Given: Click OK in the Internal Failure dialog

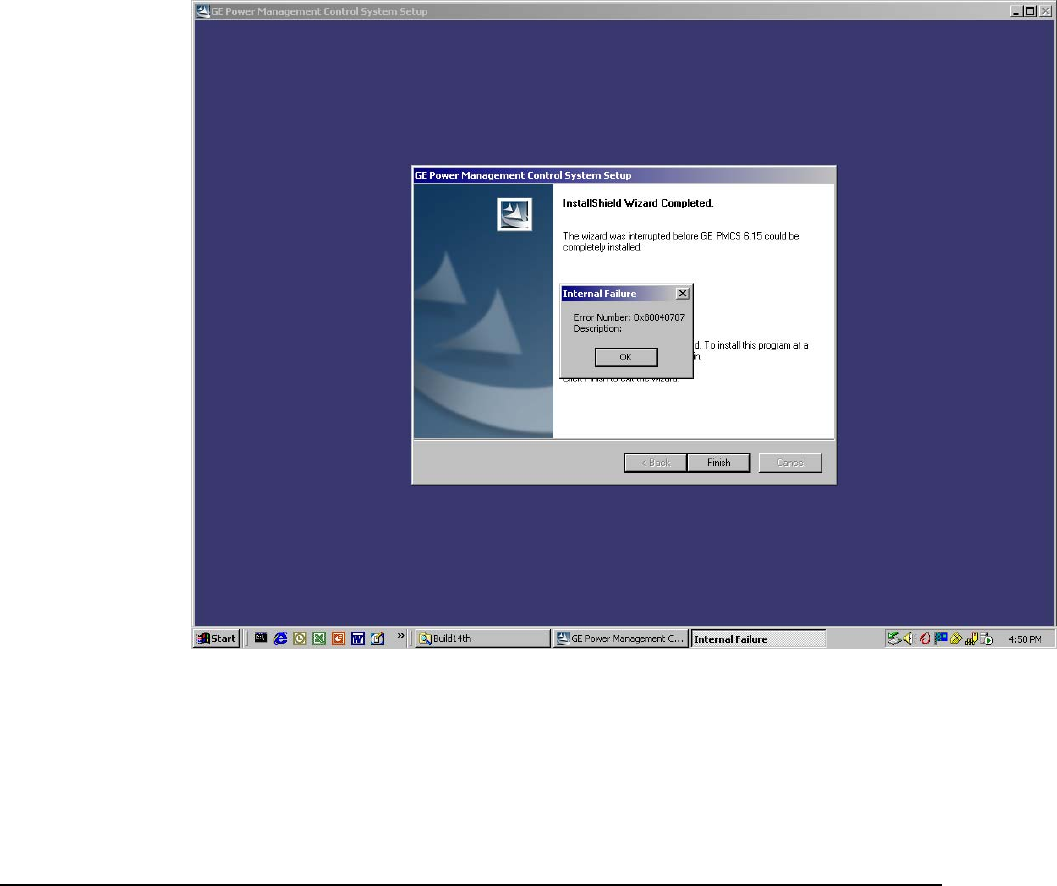Looking at the screenshot, I should click(626, 357).
